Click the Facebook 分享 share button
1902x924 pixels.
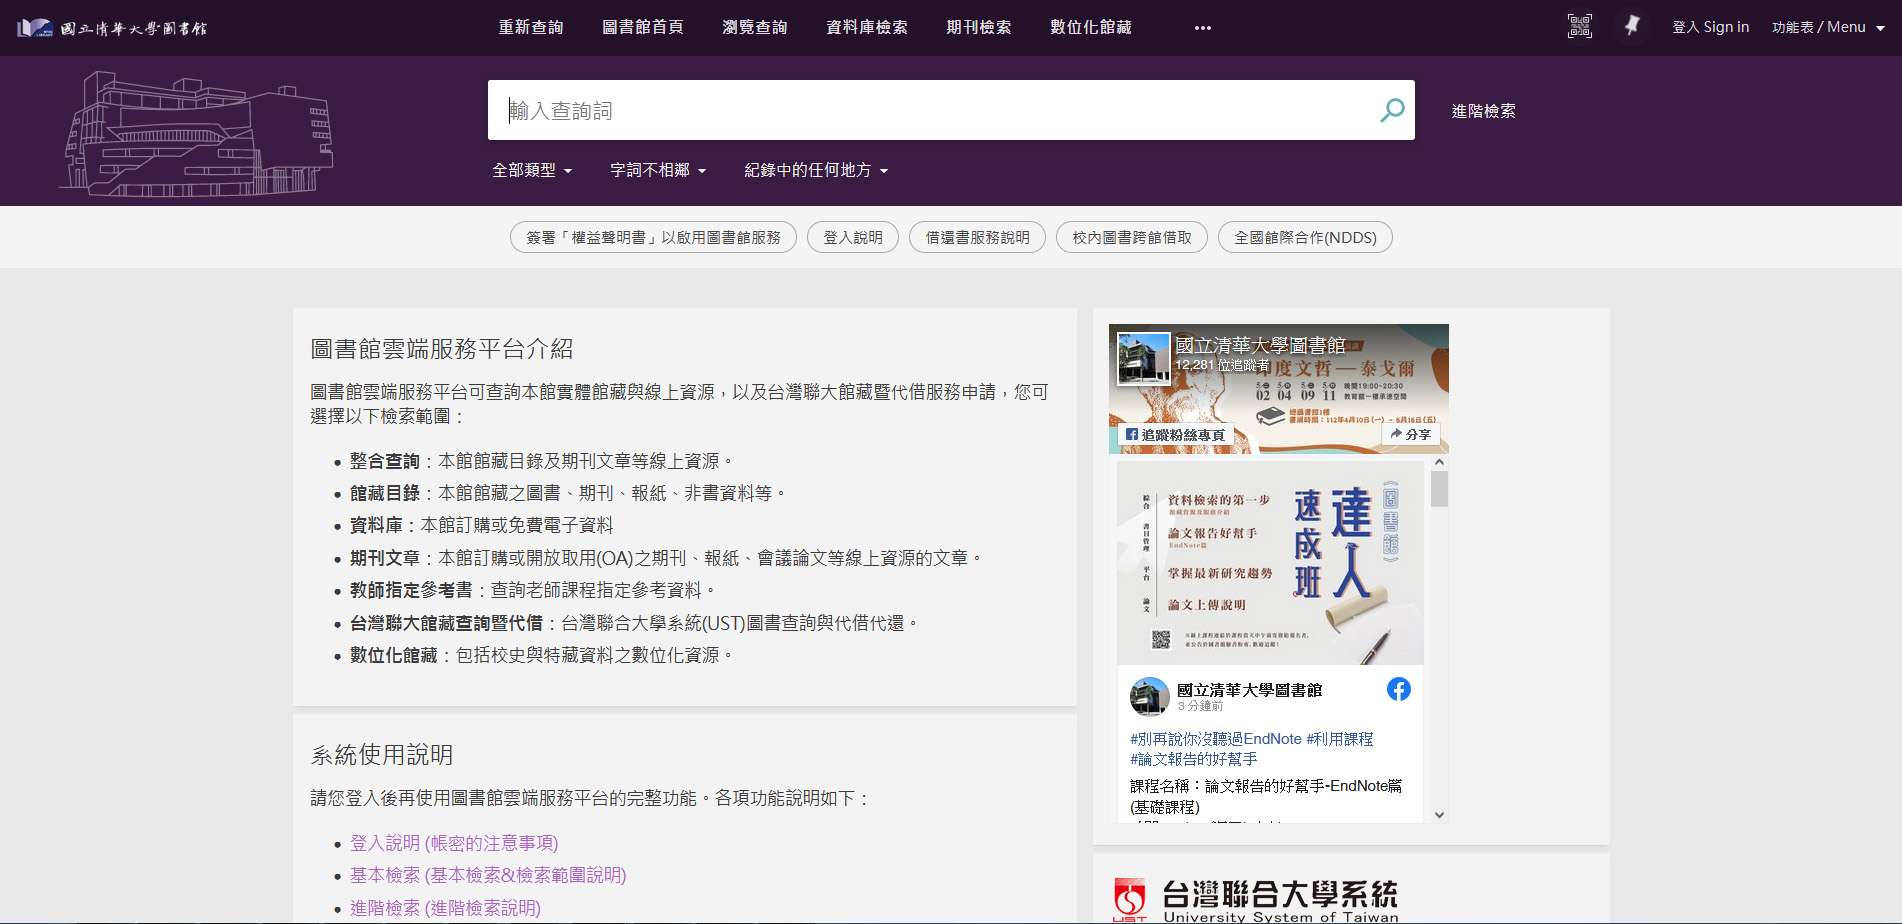tap(1410, 434)
